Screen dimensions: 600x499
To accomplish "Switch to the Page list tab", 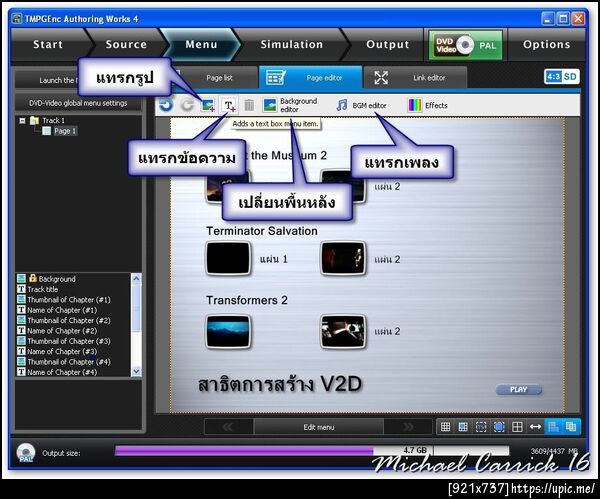I will click(x=219, y=78).
